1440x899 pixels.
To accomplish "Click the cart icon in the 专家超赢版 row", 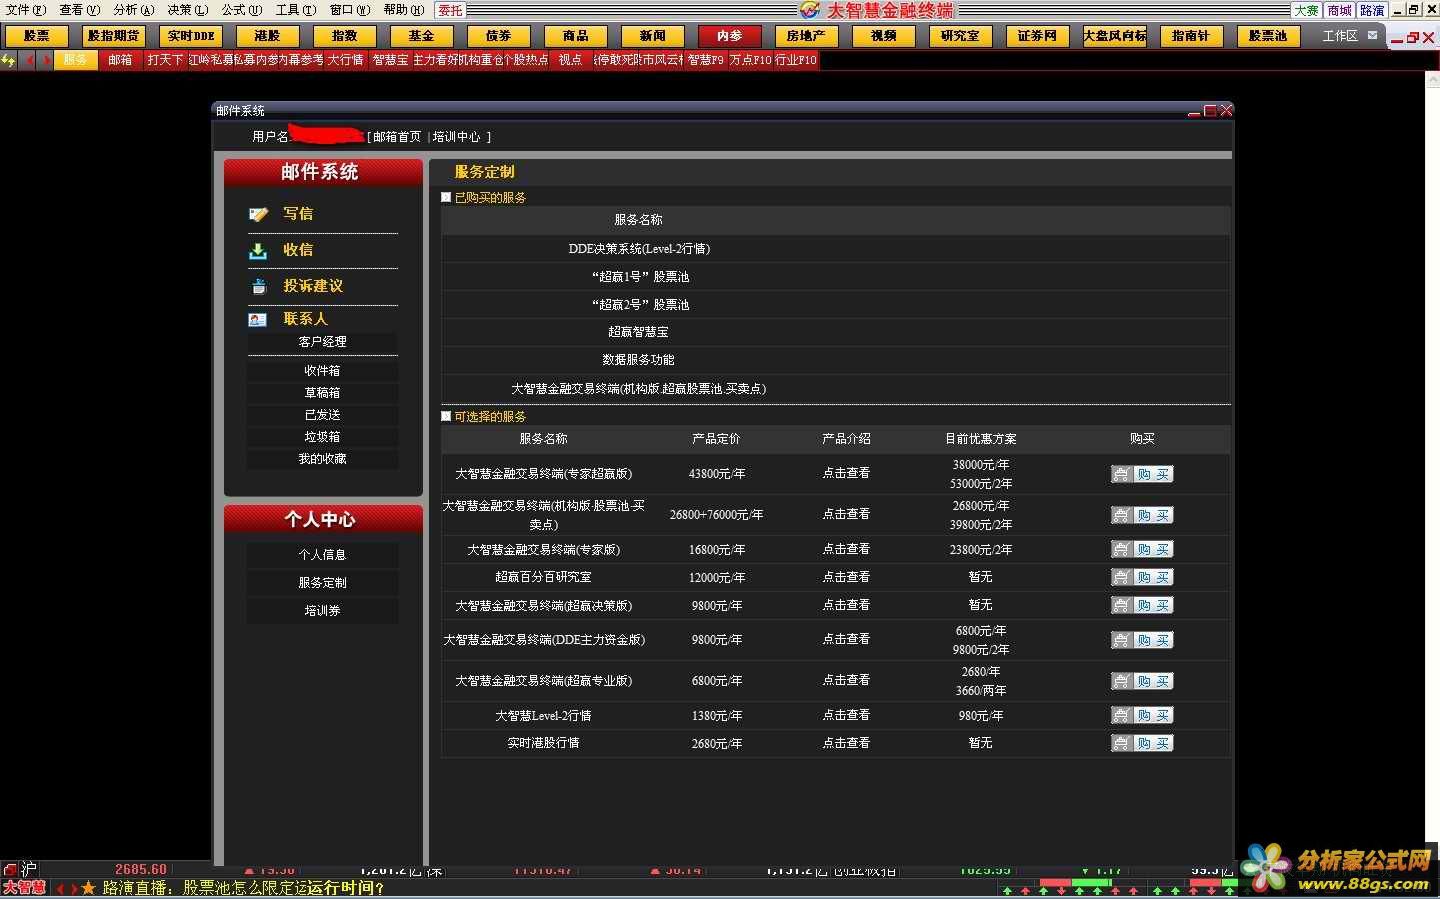I will 1121,474.
